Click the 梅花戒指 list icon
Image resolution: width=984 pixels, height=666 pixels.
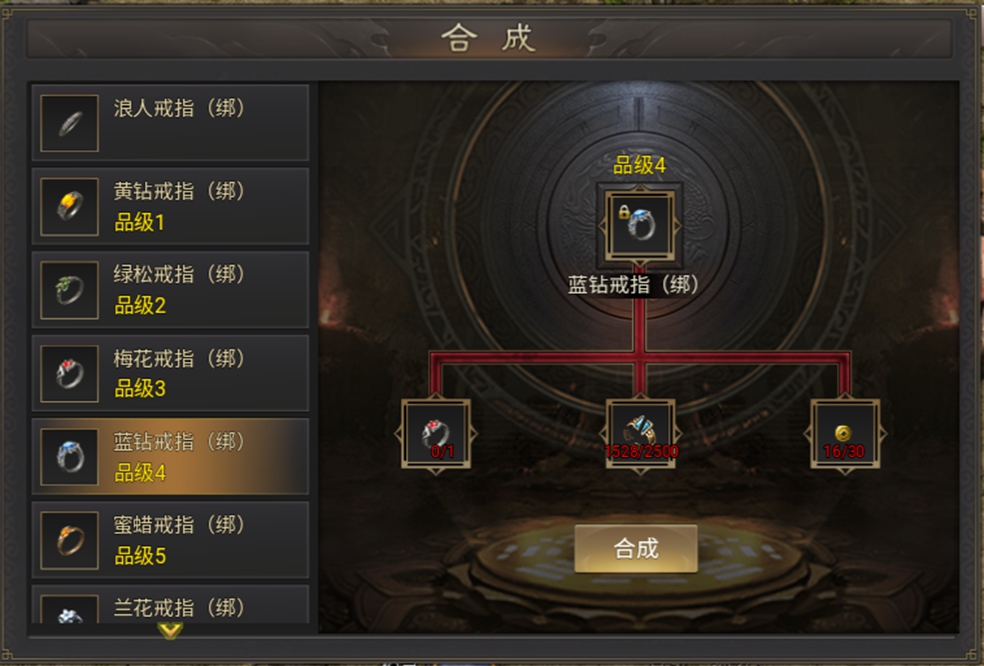tap(69, 373)
